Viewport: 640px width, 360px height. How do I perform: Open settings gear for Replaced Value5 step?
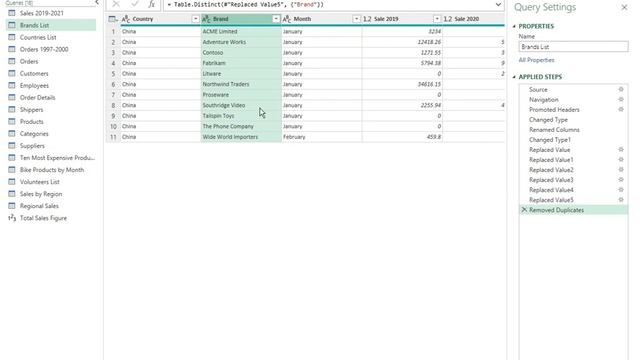[621, 200]
